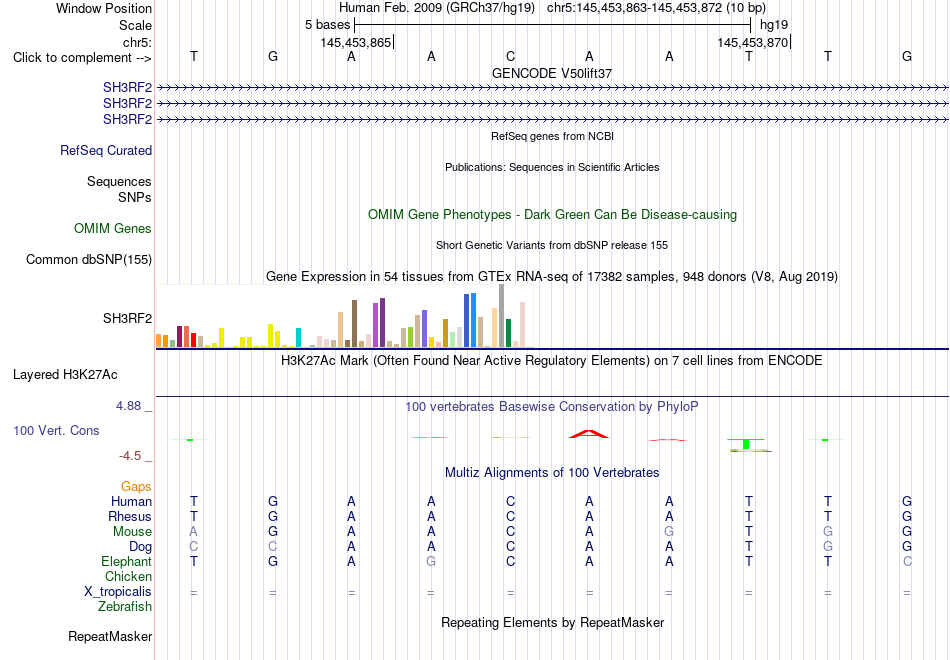Select the X_tropicalis species label
950x660 pixels.
click(x=118, y=592)
